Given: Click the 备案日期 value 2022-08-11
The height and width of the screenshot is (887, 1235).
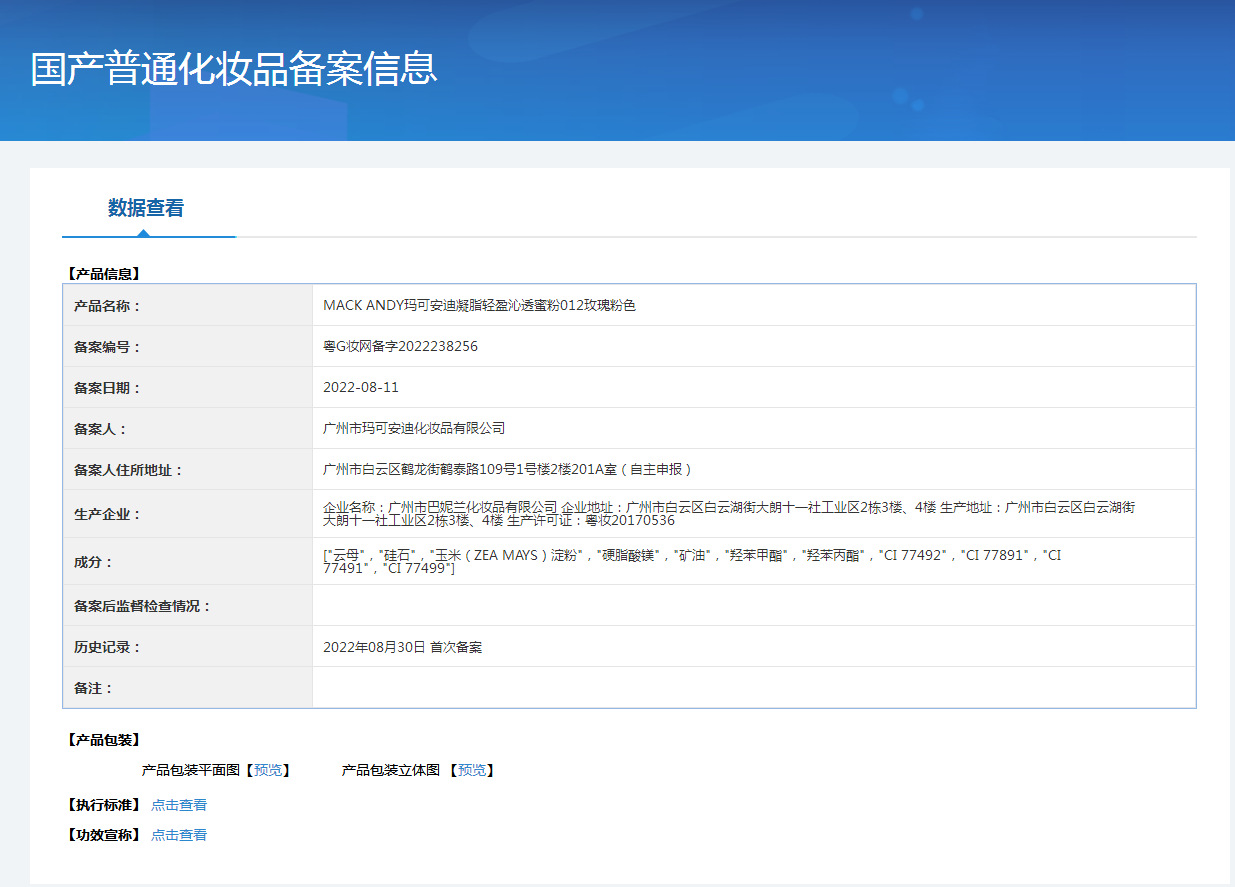Looking at the screenshot, I should (361, 388).
